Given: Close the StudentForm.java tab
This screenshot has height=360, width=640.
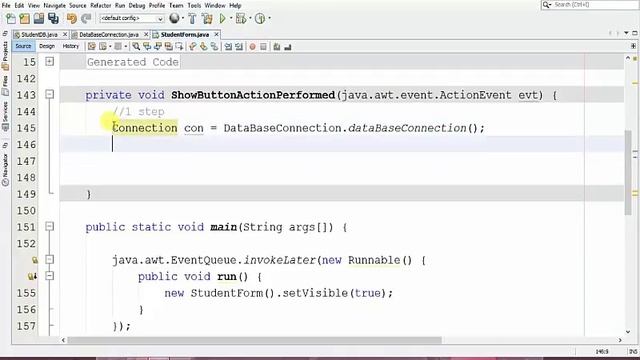Looking at the screenshot, I should 216,34.
